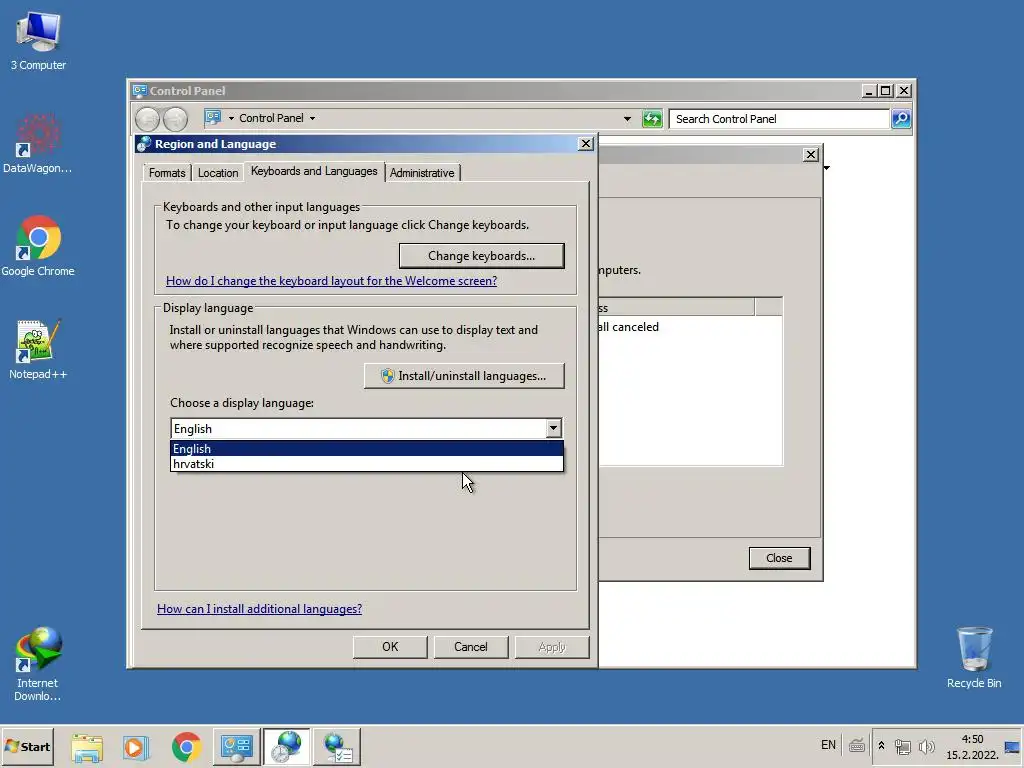Open the Recycle Bin
This screenshot has height=768, width=1024.
tap(974, 657)
